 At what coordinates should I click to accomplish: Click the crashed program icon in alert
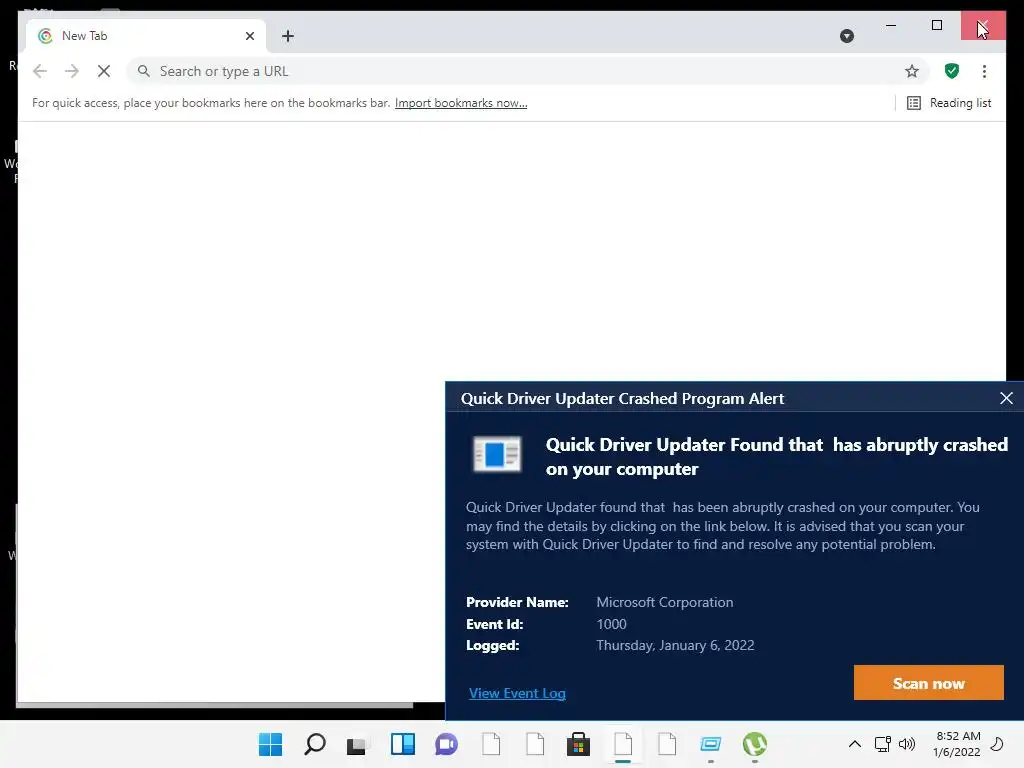click(x=497, y=454)
